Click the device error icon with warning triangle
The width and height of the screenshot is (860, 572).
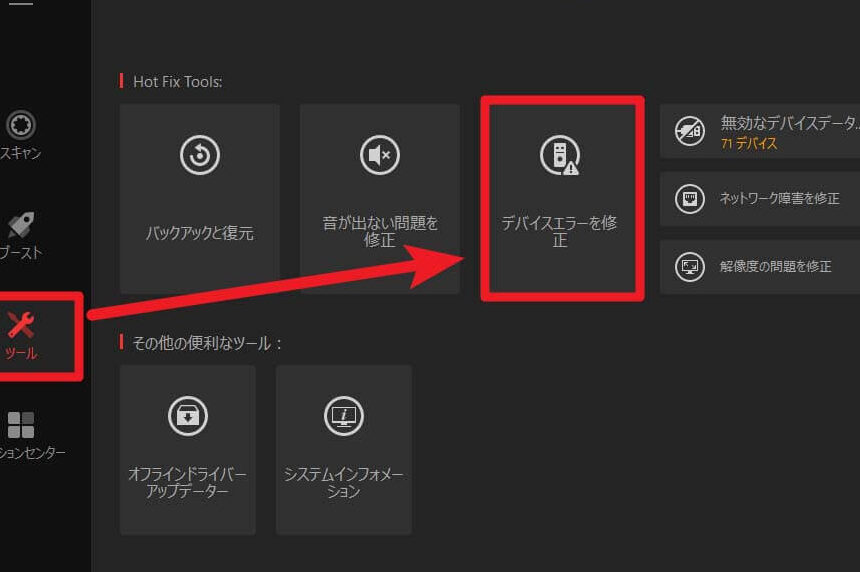(559, 155)
